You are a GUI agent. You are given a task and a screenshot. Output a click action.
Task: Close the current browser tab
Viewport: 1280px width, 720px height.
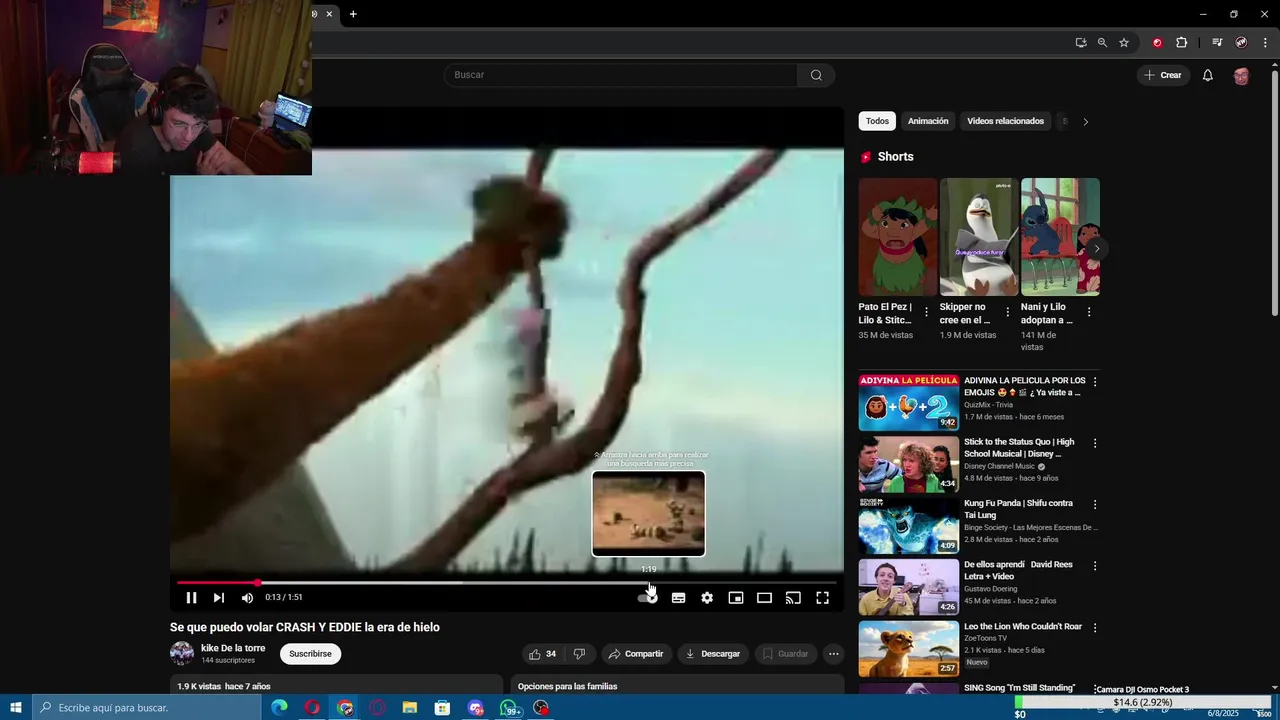point(329,14)
